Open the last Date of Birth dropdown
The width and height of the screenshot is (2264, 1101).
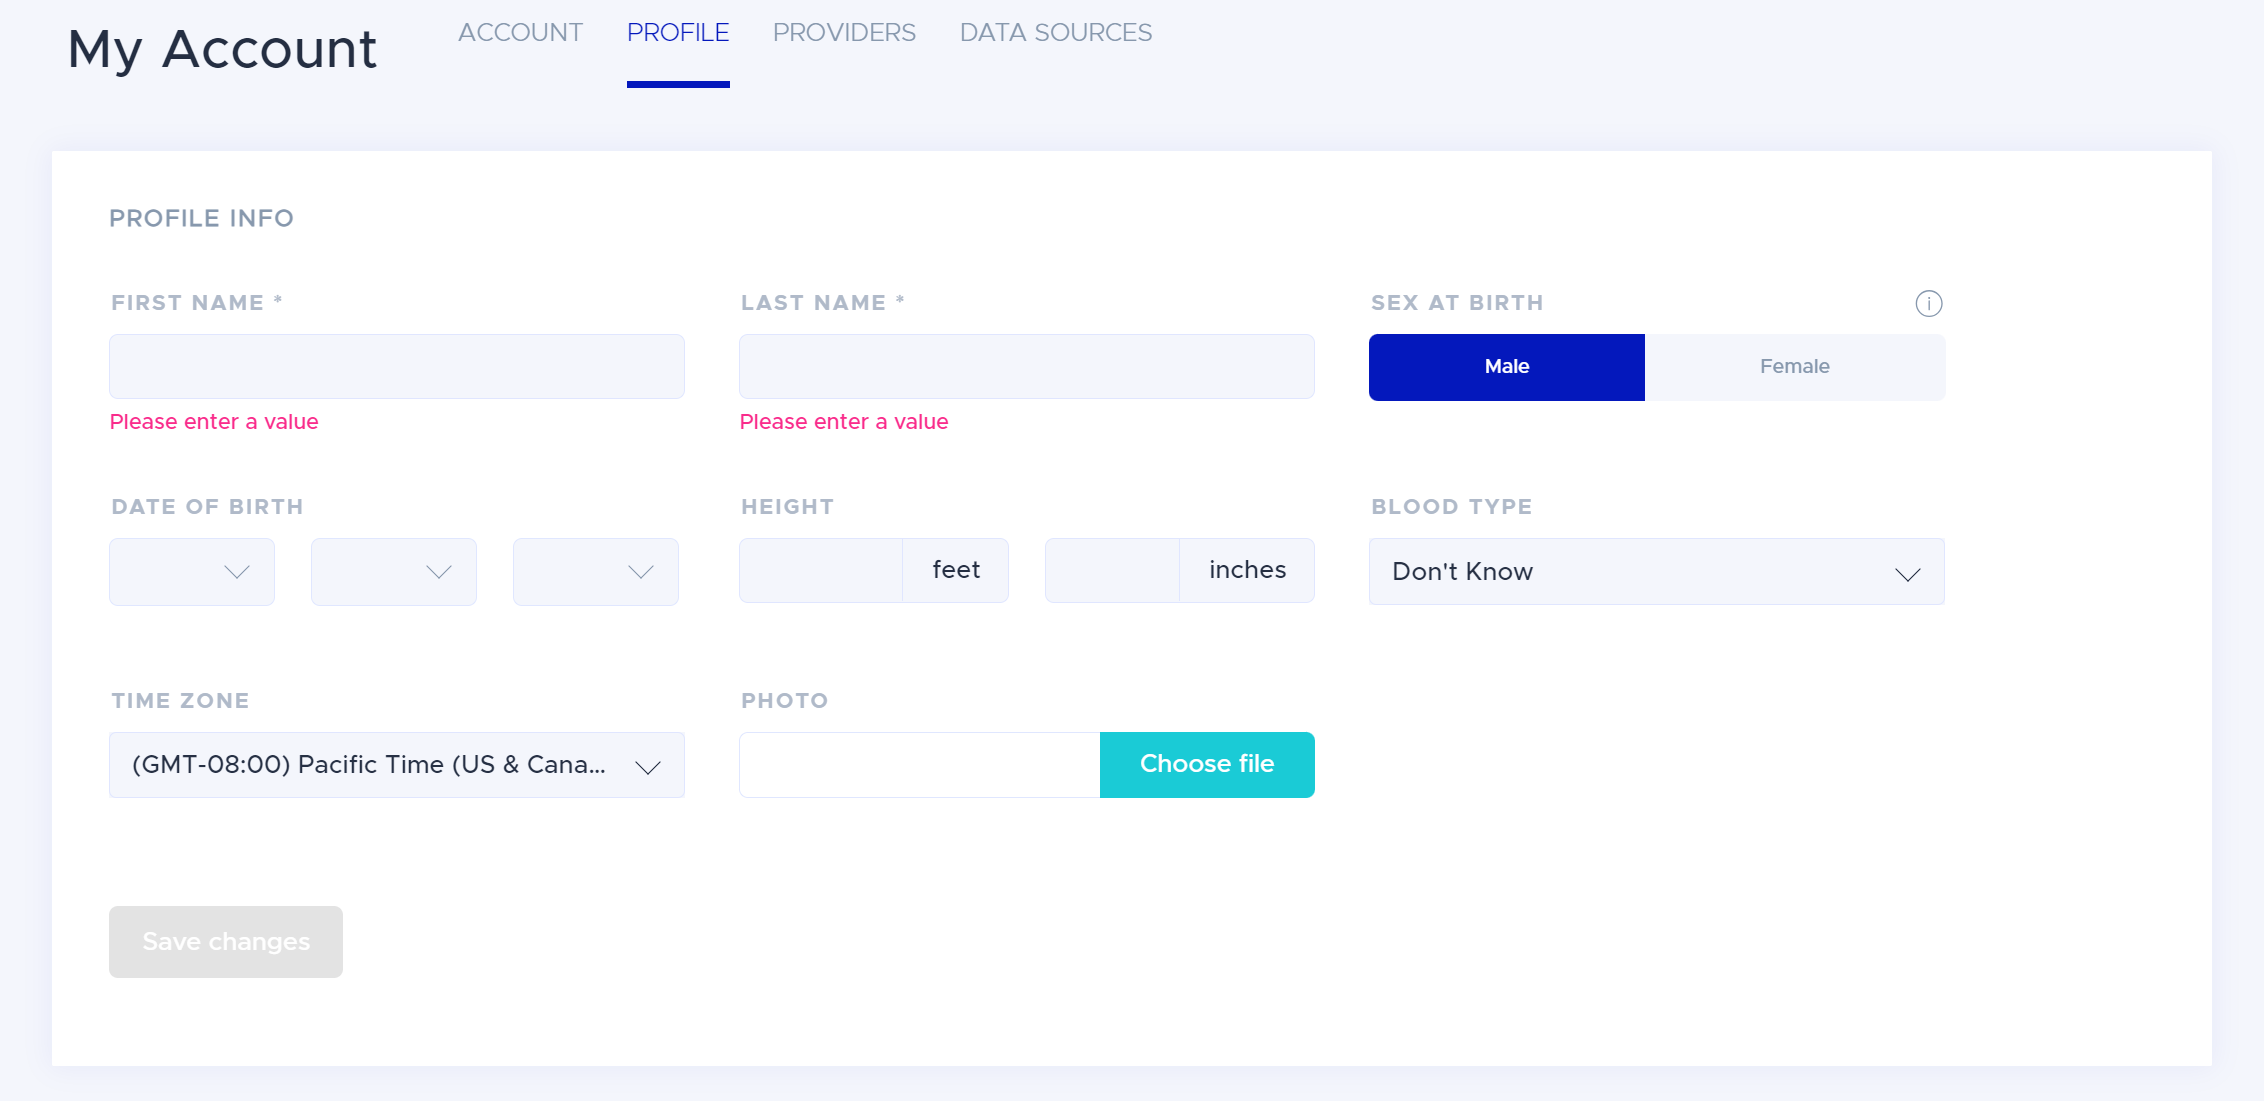tap(596, 572)
